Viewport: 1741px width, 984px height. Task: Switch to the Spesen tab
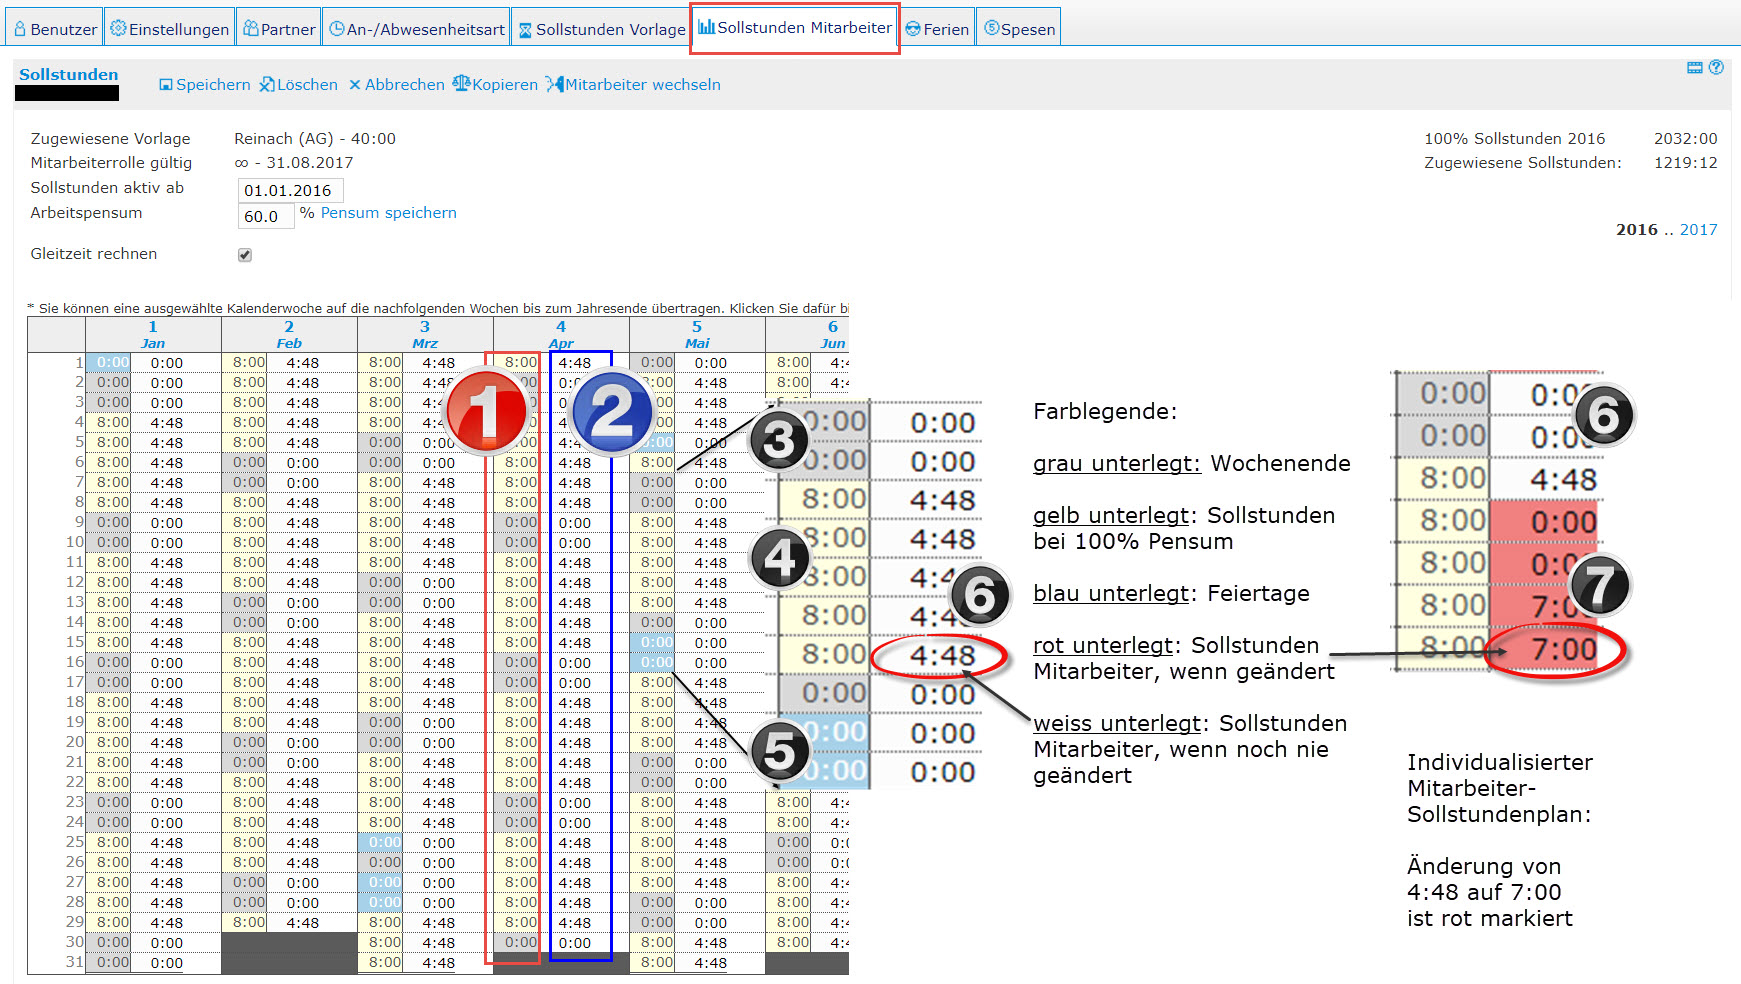pos(1019,29)
